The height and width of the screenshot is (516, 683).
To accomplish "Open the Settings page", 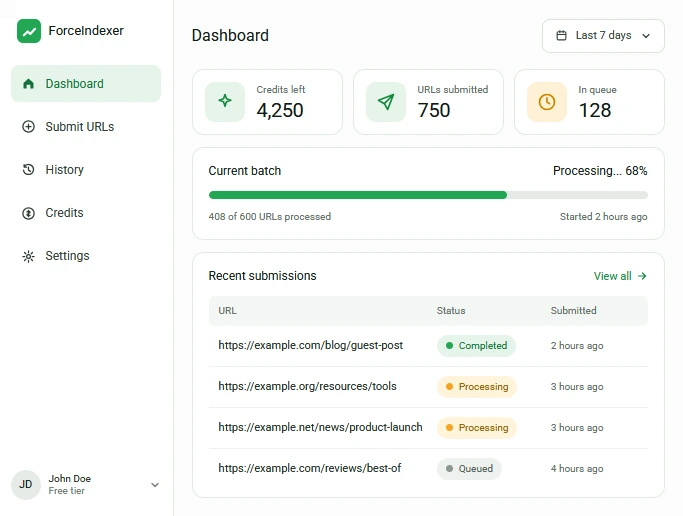I will (86, 256).
